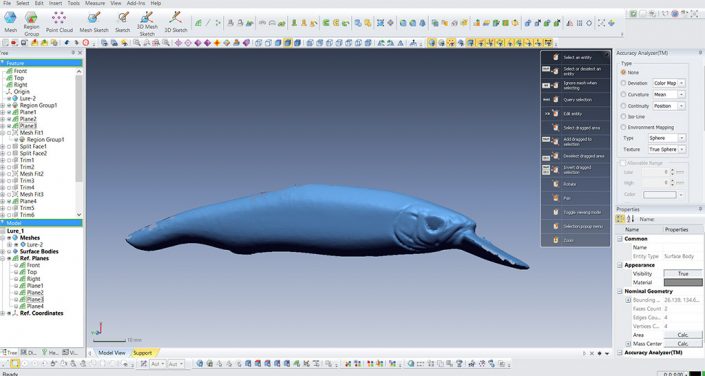705x376 pixels.
Task: Click Select an entity mode icon
Action: click(x=556, y=57)
